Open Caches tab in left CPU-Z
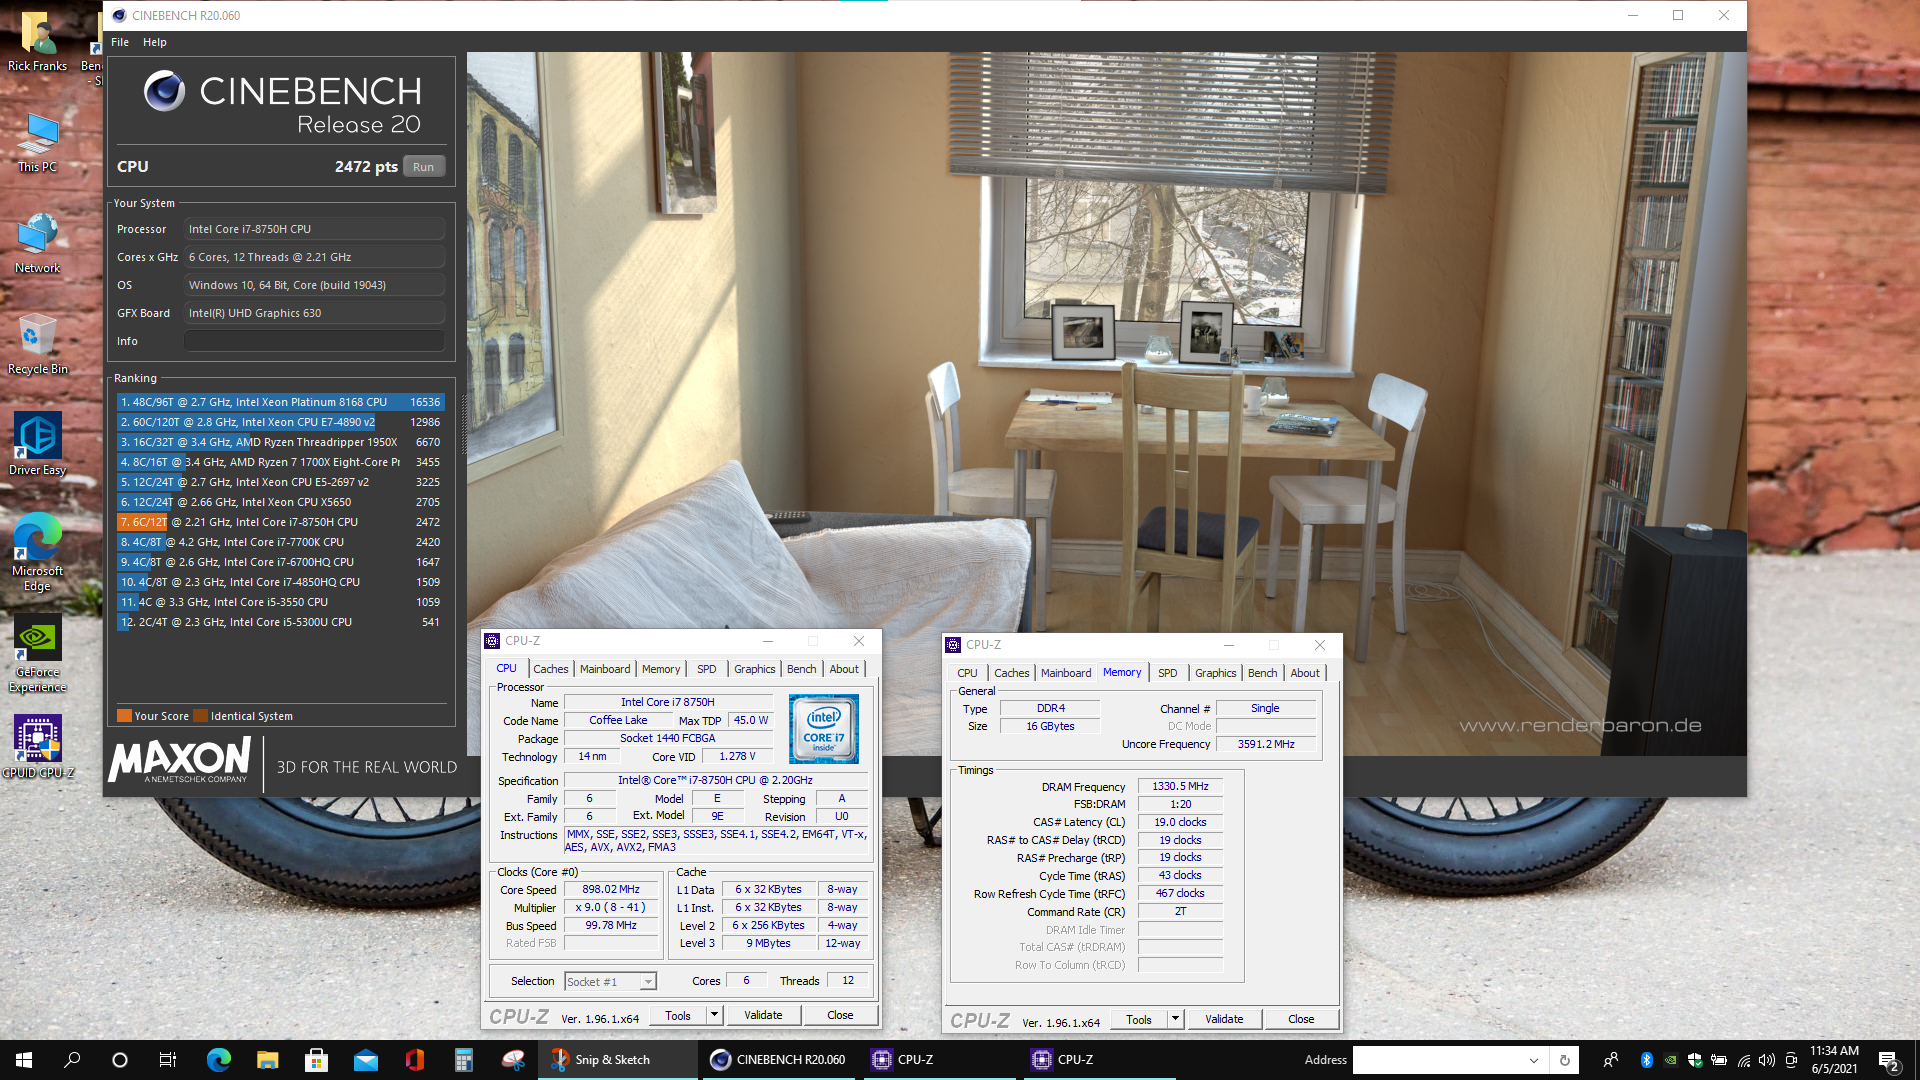 (x=551, y=669)
